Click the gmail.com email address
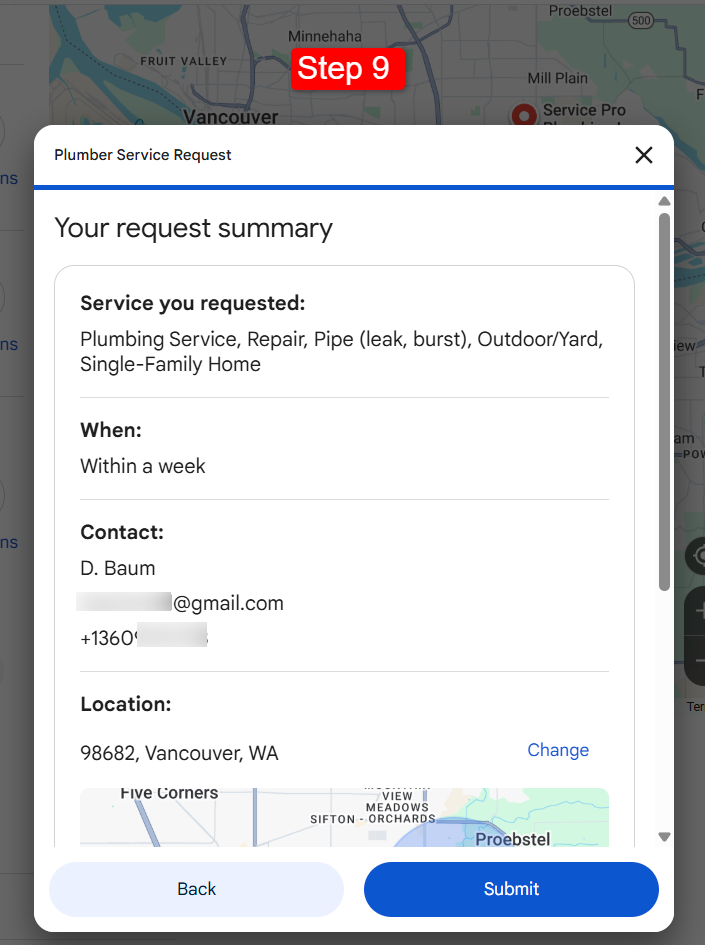Viewport: 705px width, 945px height. (x=228, y=603)
